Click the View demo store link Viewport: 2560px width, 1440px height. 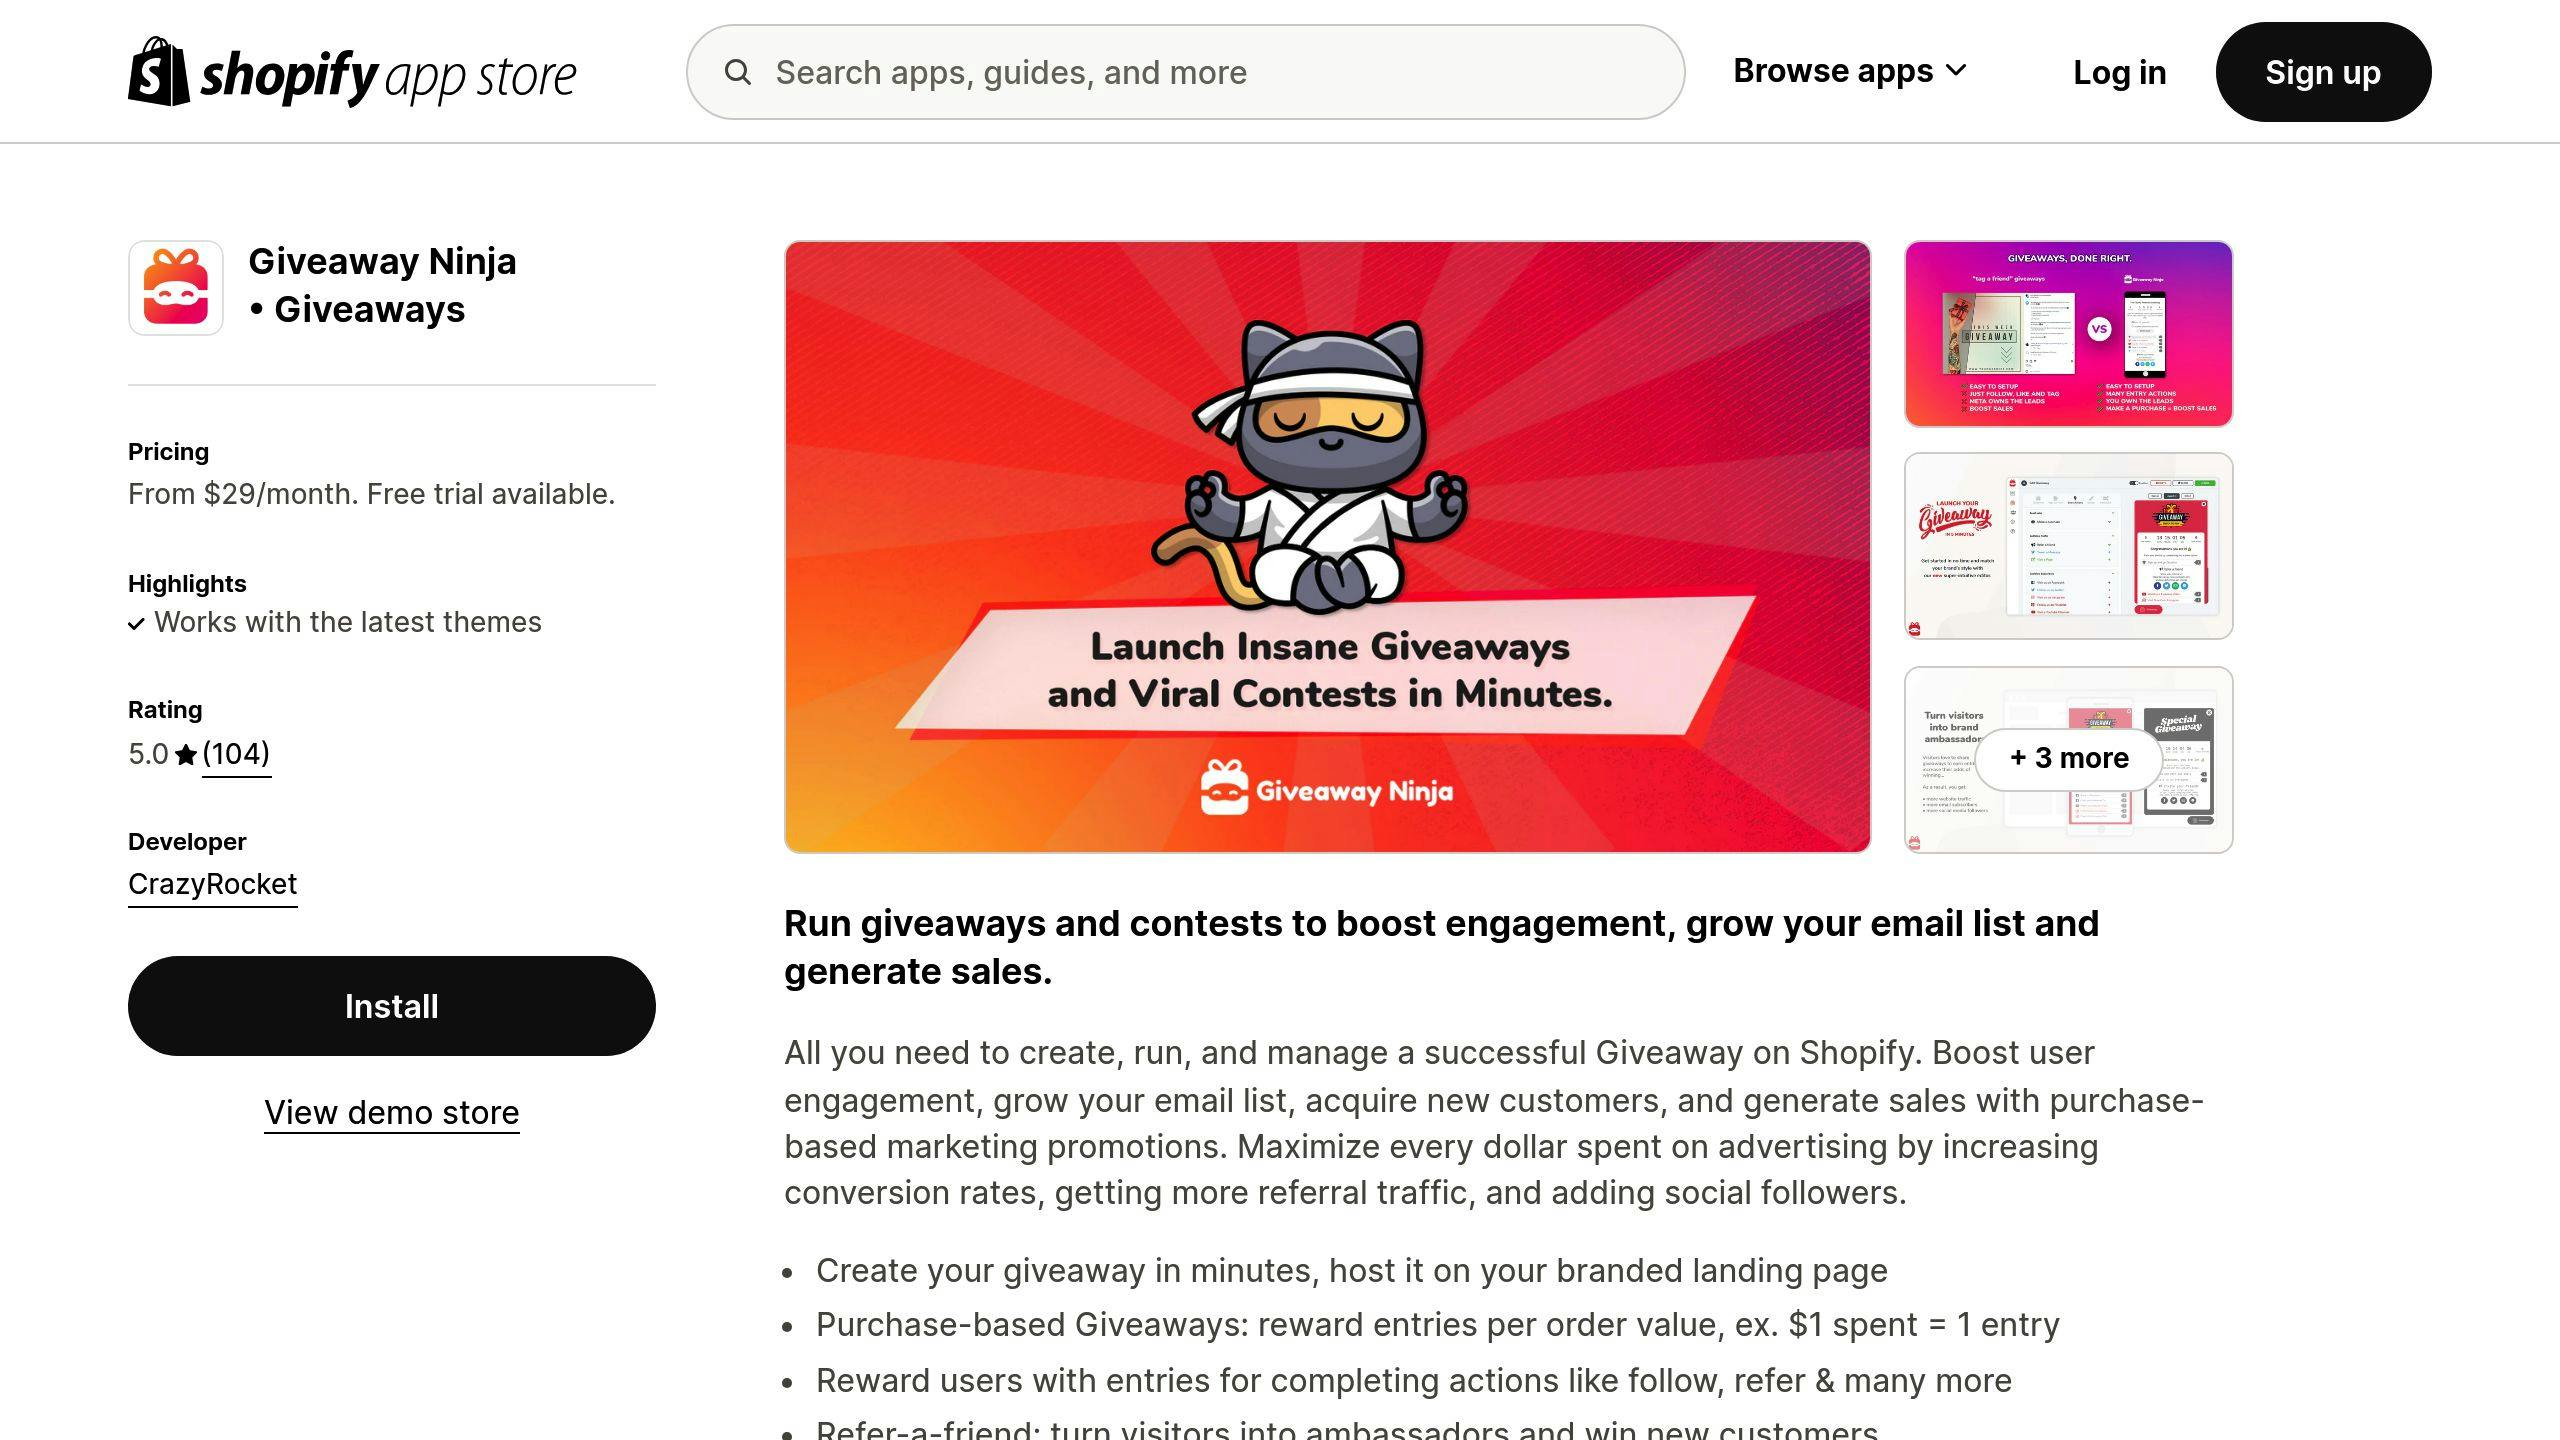pos(390,1111)
